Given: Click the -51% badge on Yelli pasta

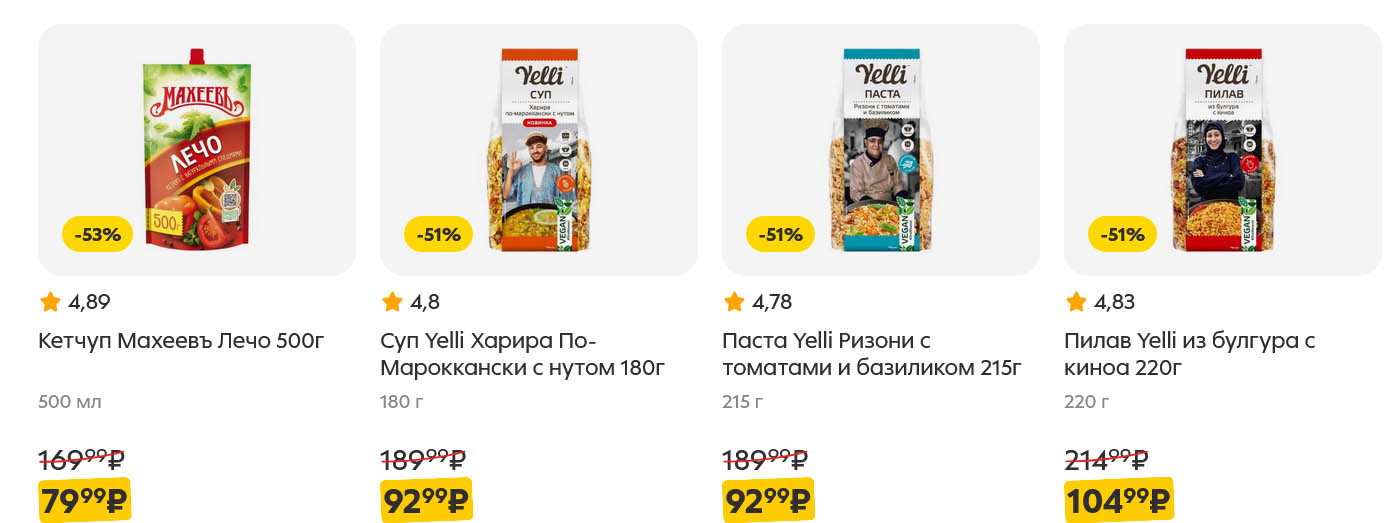Looking at the screenshot, I should [x=780, y=235].
